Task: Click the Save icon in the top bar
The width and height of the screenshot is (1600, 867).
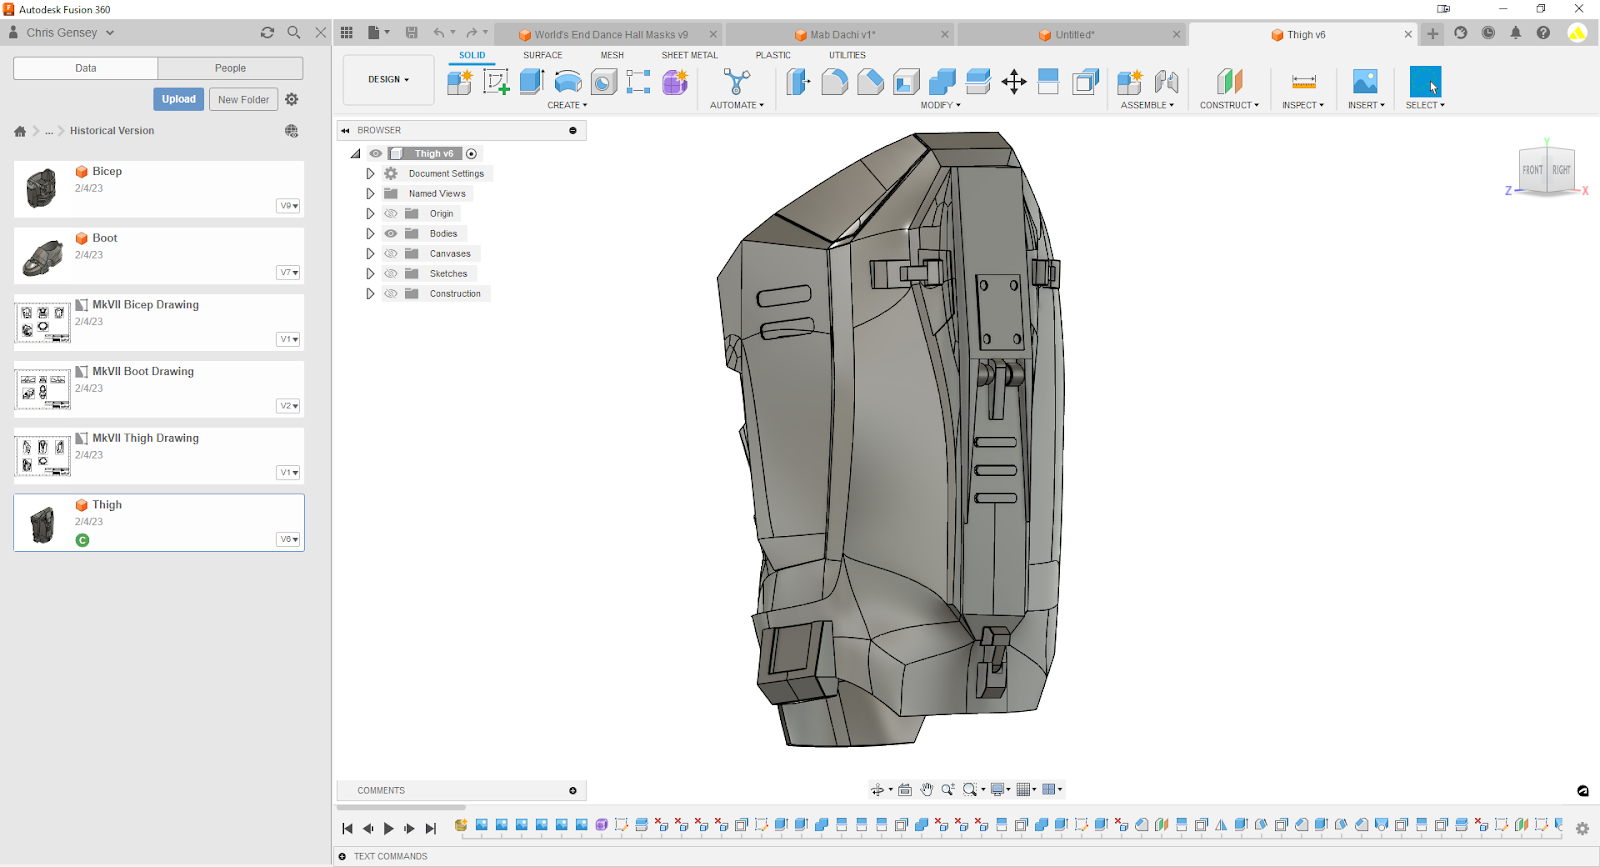Action: point(411,33)
